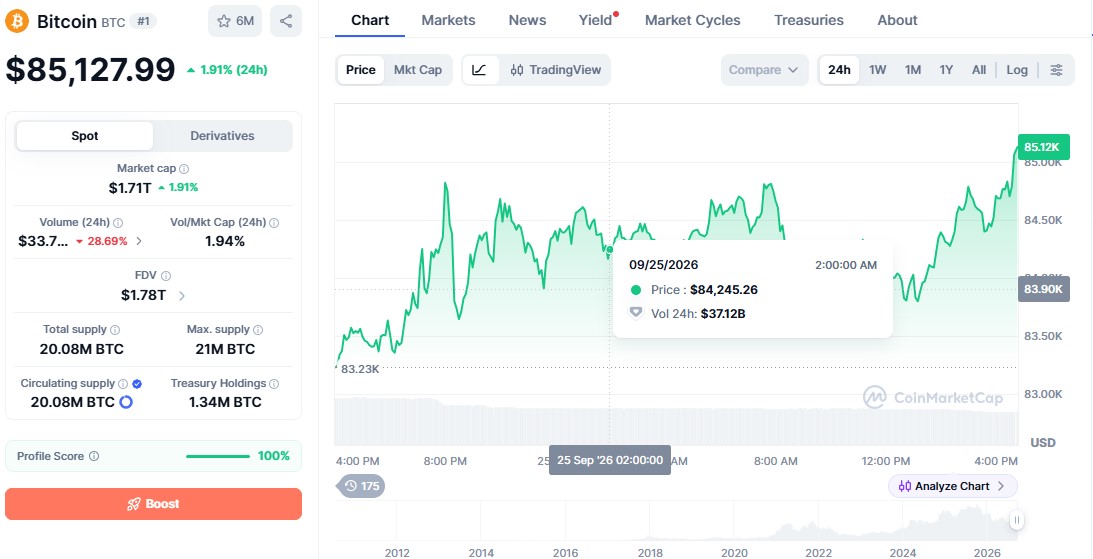Show Circulating supply info icon
The image size is (1093, 559).
point(123,383)
